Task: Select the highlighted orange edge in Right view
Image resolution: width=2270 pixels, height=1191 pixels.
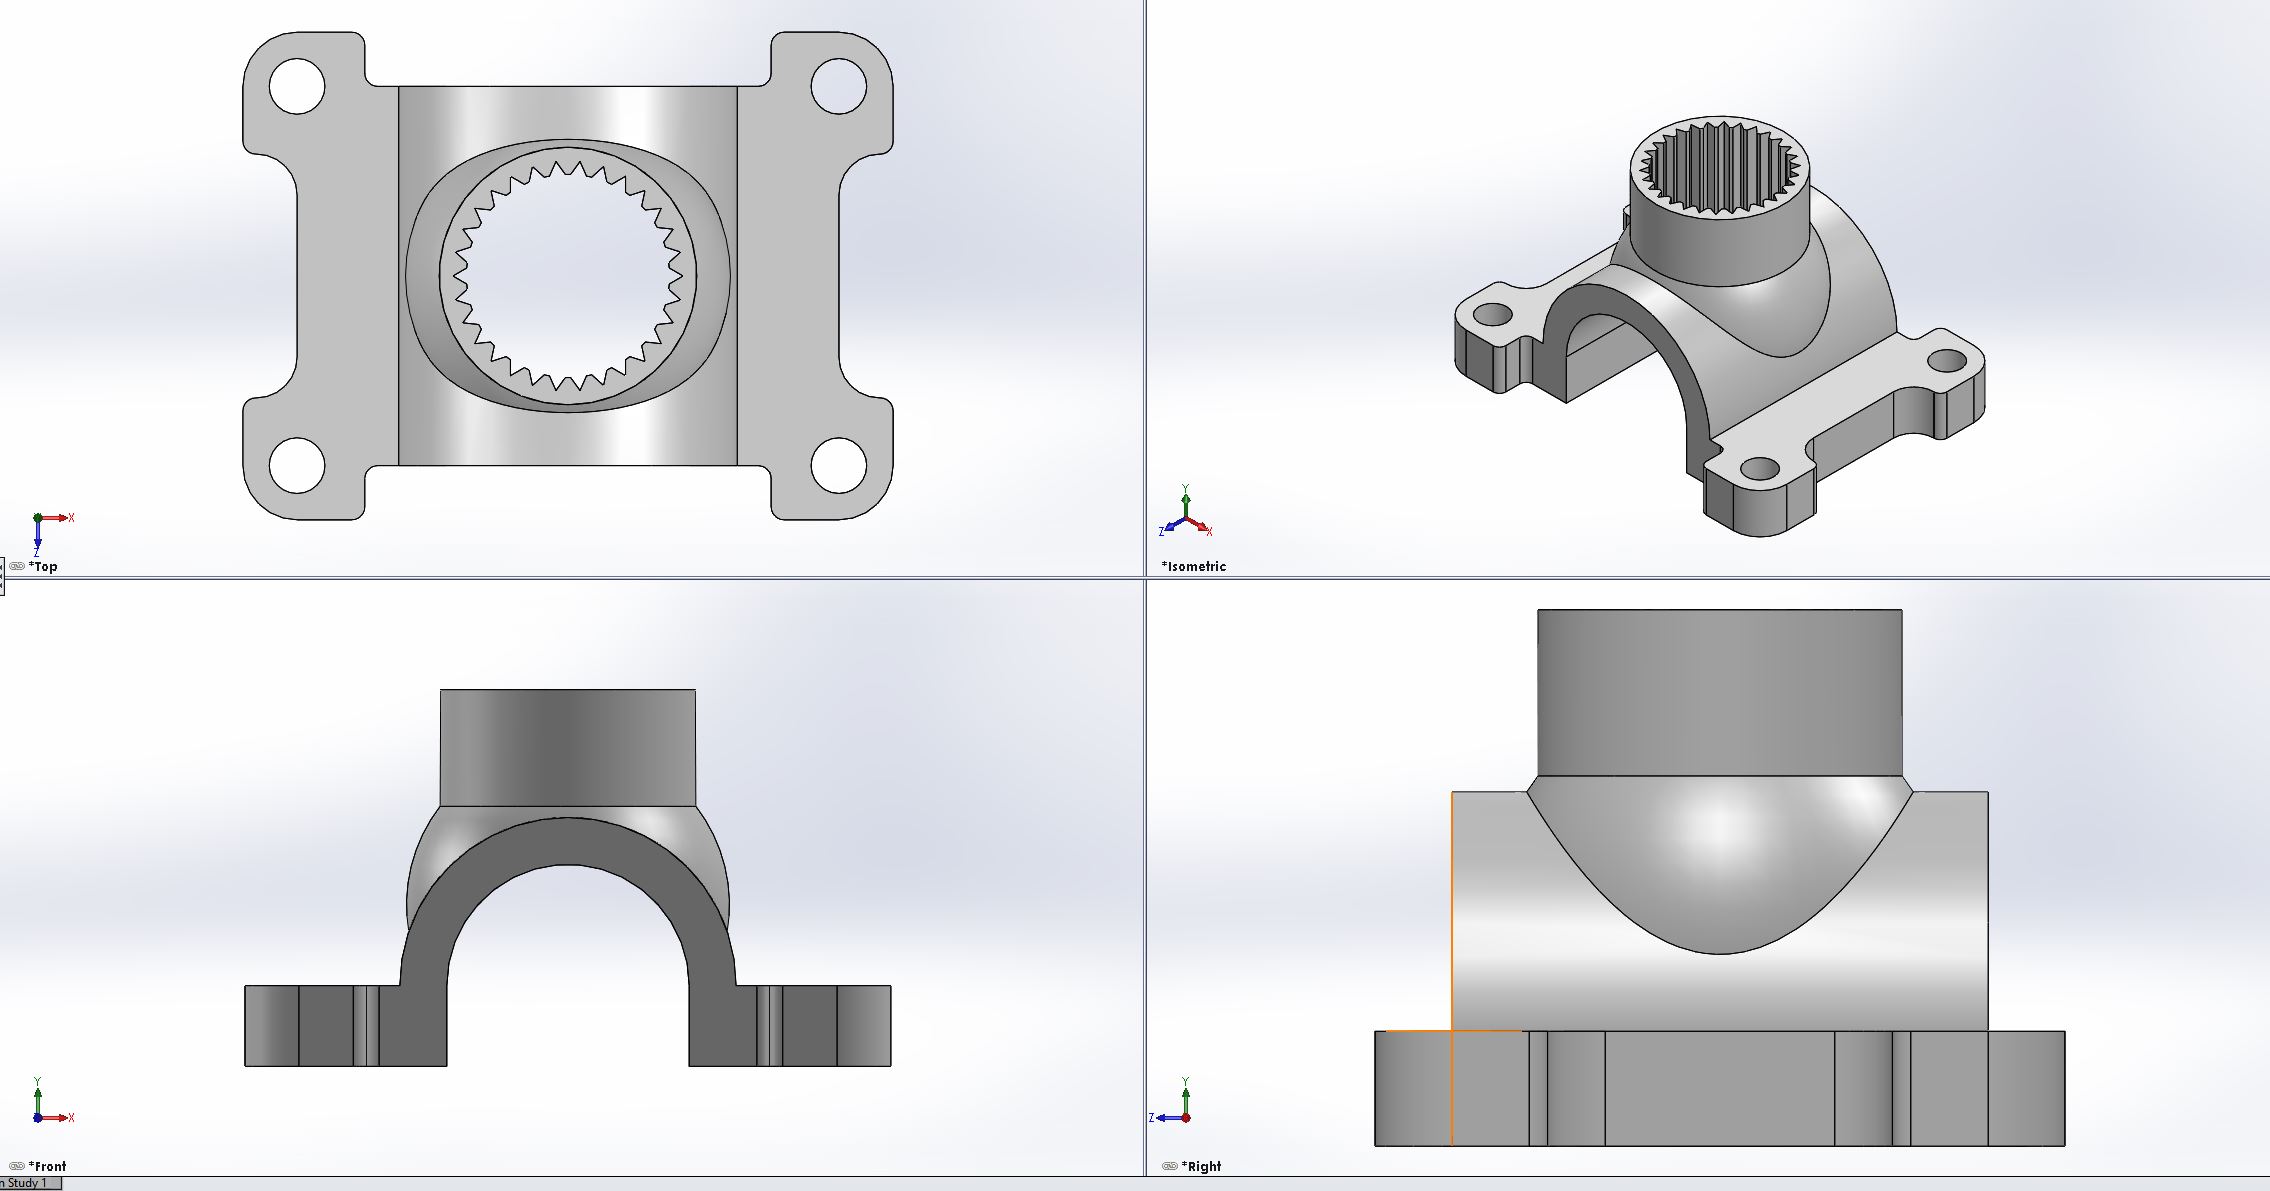Action: (1451, 1088)
